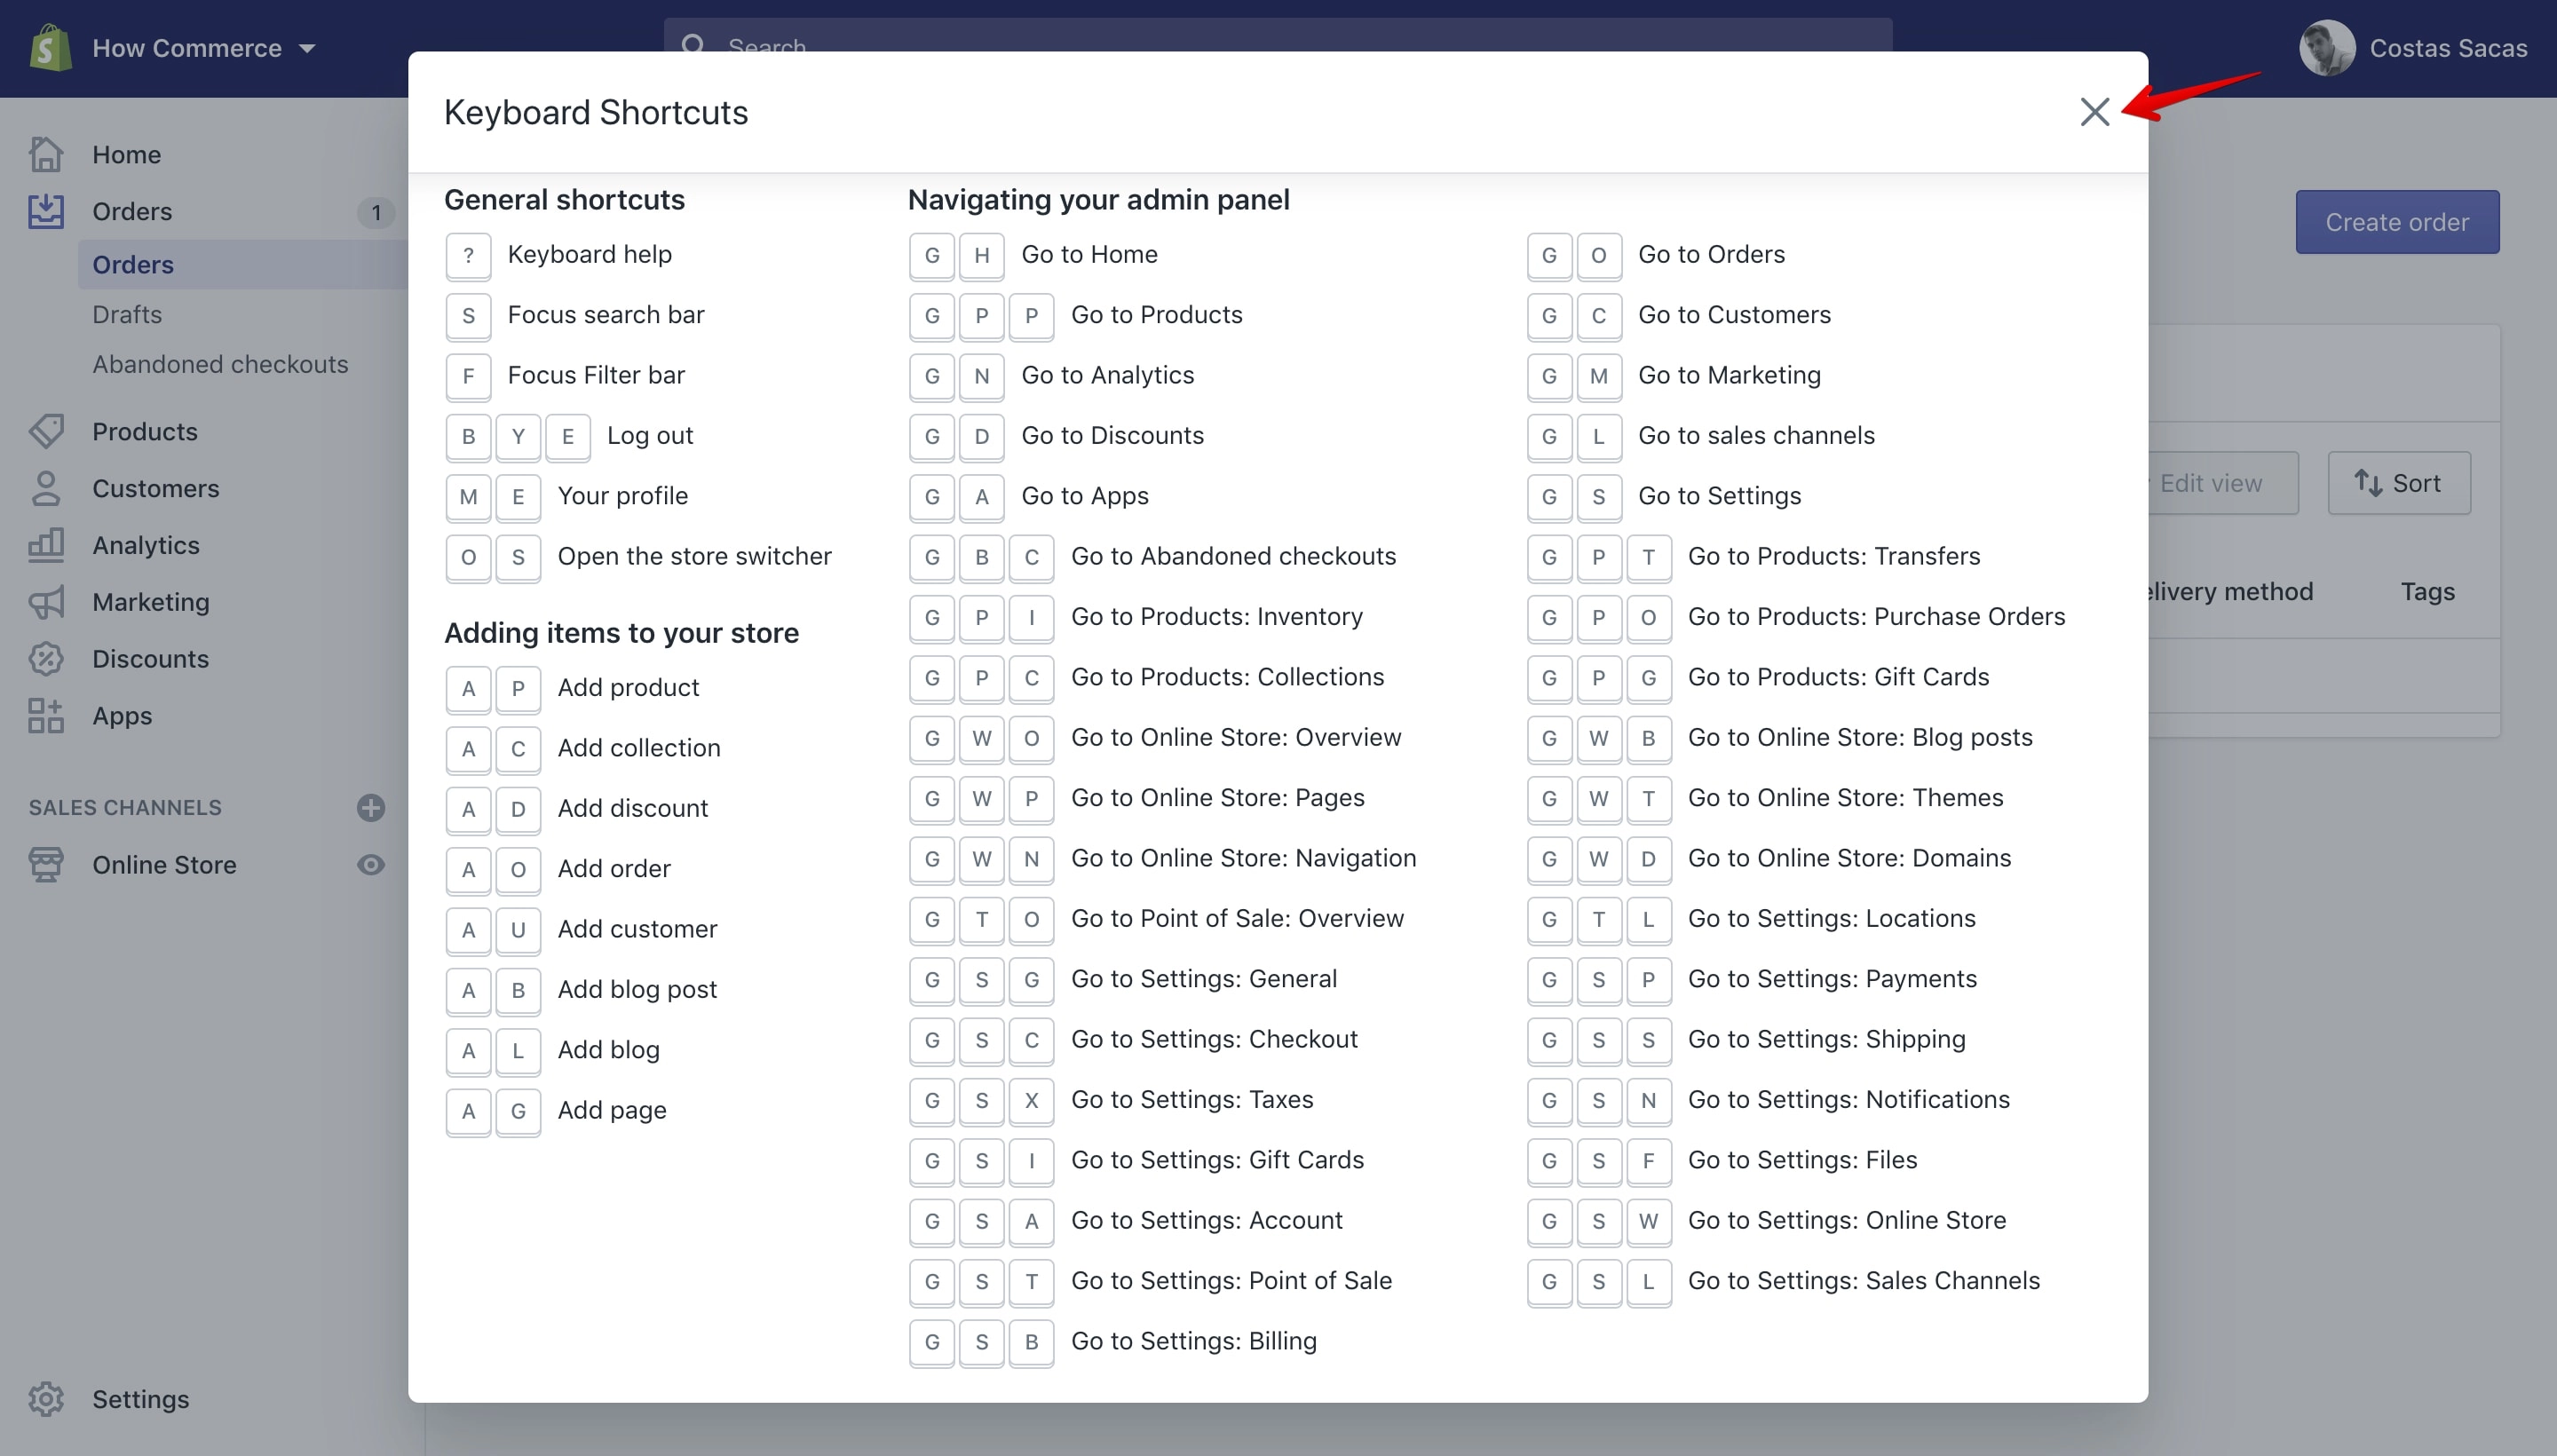Click the 'General shortcuts' heading
Image resolution: width=2557 pixels, height=1456 pixels.
click(565, 200)
